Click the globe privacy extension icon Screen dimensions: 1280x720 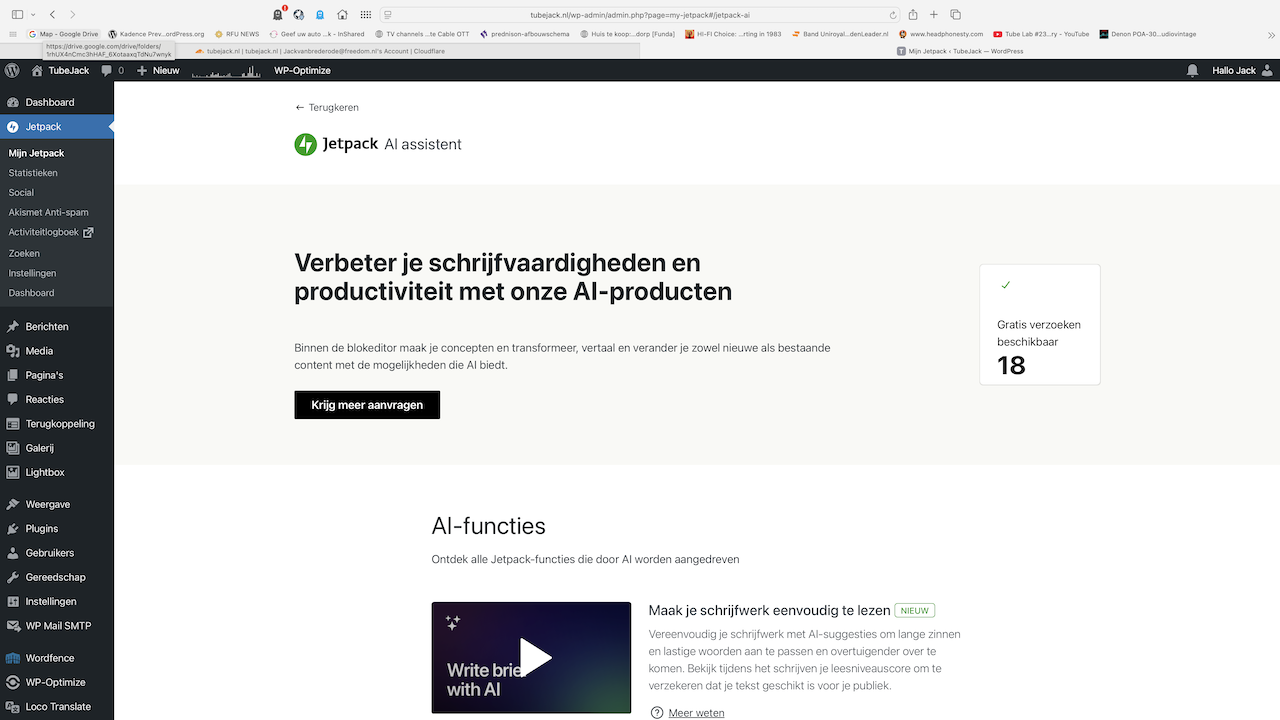click(x=298, y=15)
